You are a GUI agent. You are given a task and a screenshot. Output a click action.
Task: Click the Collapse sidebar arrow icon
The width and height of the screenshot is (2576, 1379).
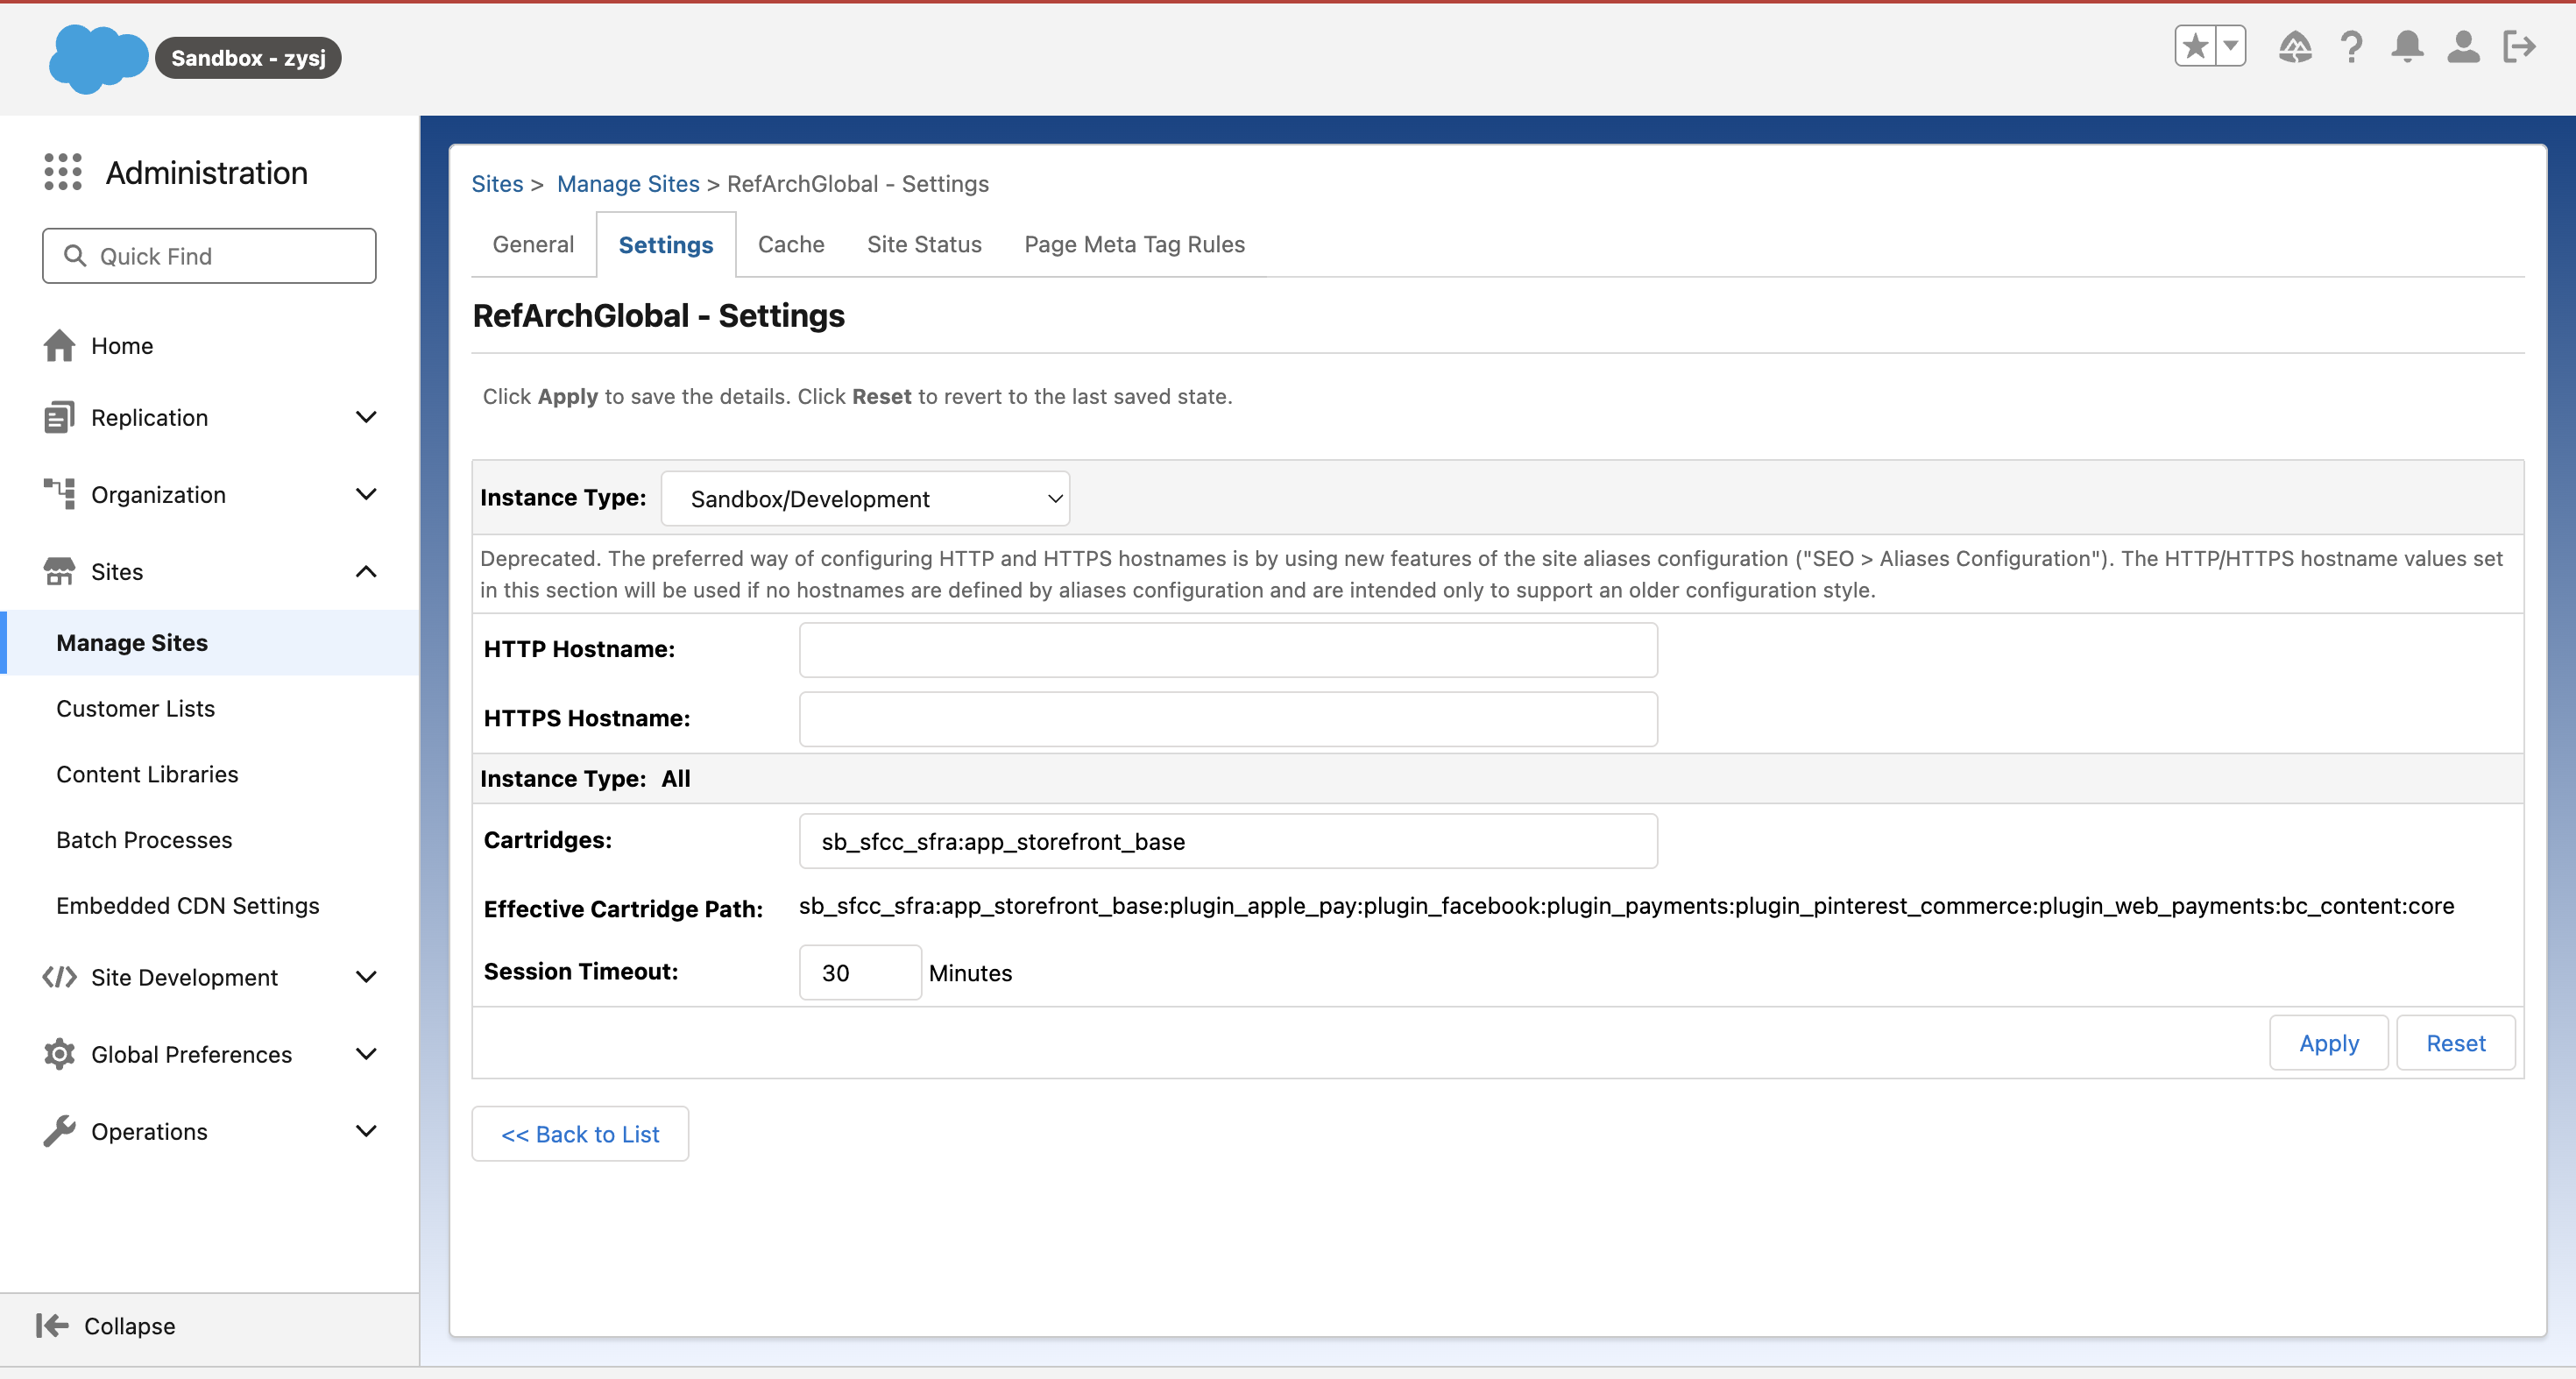[x=52, y=1325]
